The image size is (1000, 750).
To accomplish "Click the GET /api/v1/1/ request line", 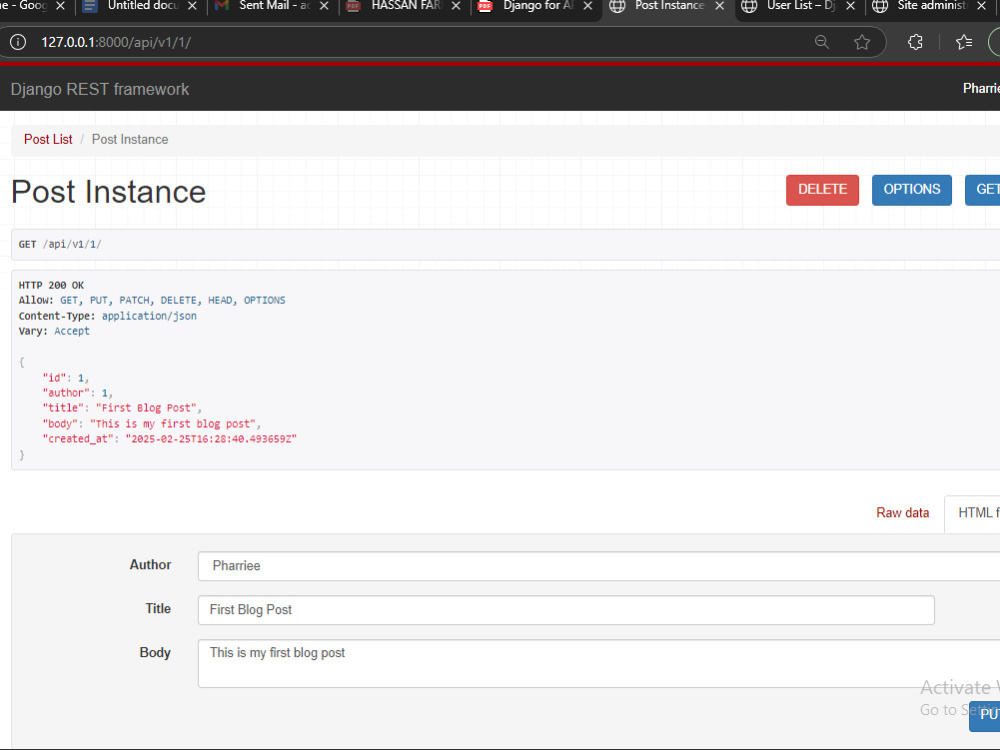I will pyautogui.click(x=60, y=244).
